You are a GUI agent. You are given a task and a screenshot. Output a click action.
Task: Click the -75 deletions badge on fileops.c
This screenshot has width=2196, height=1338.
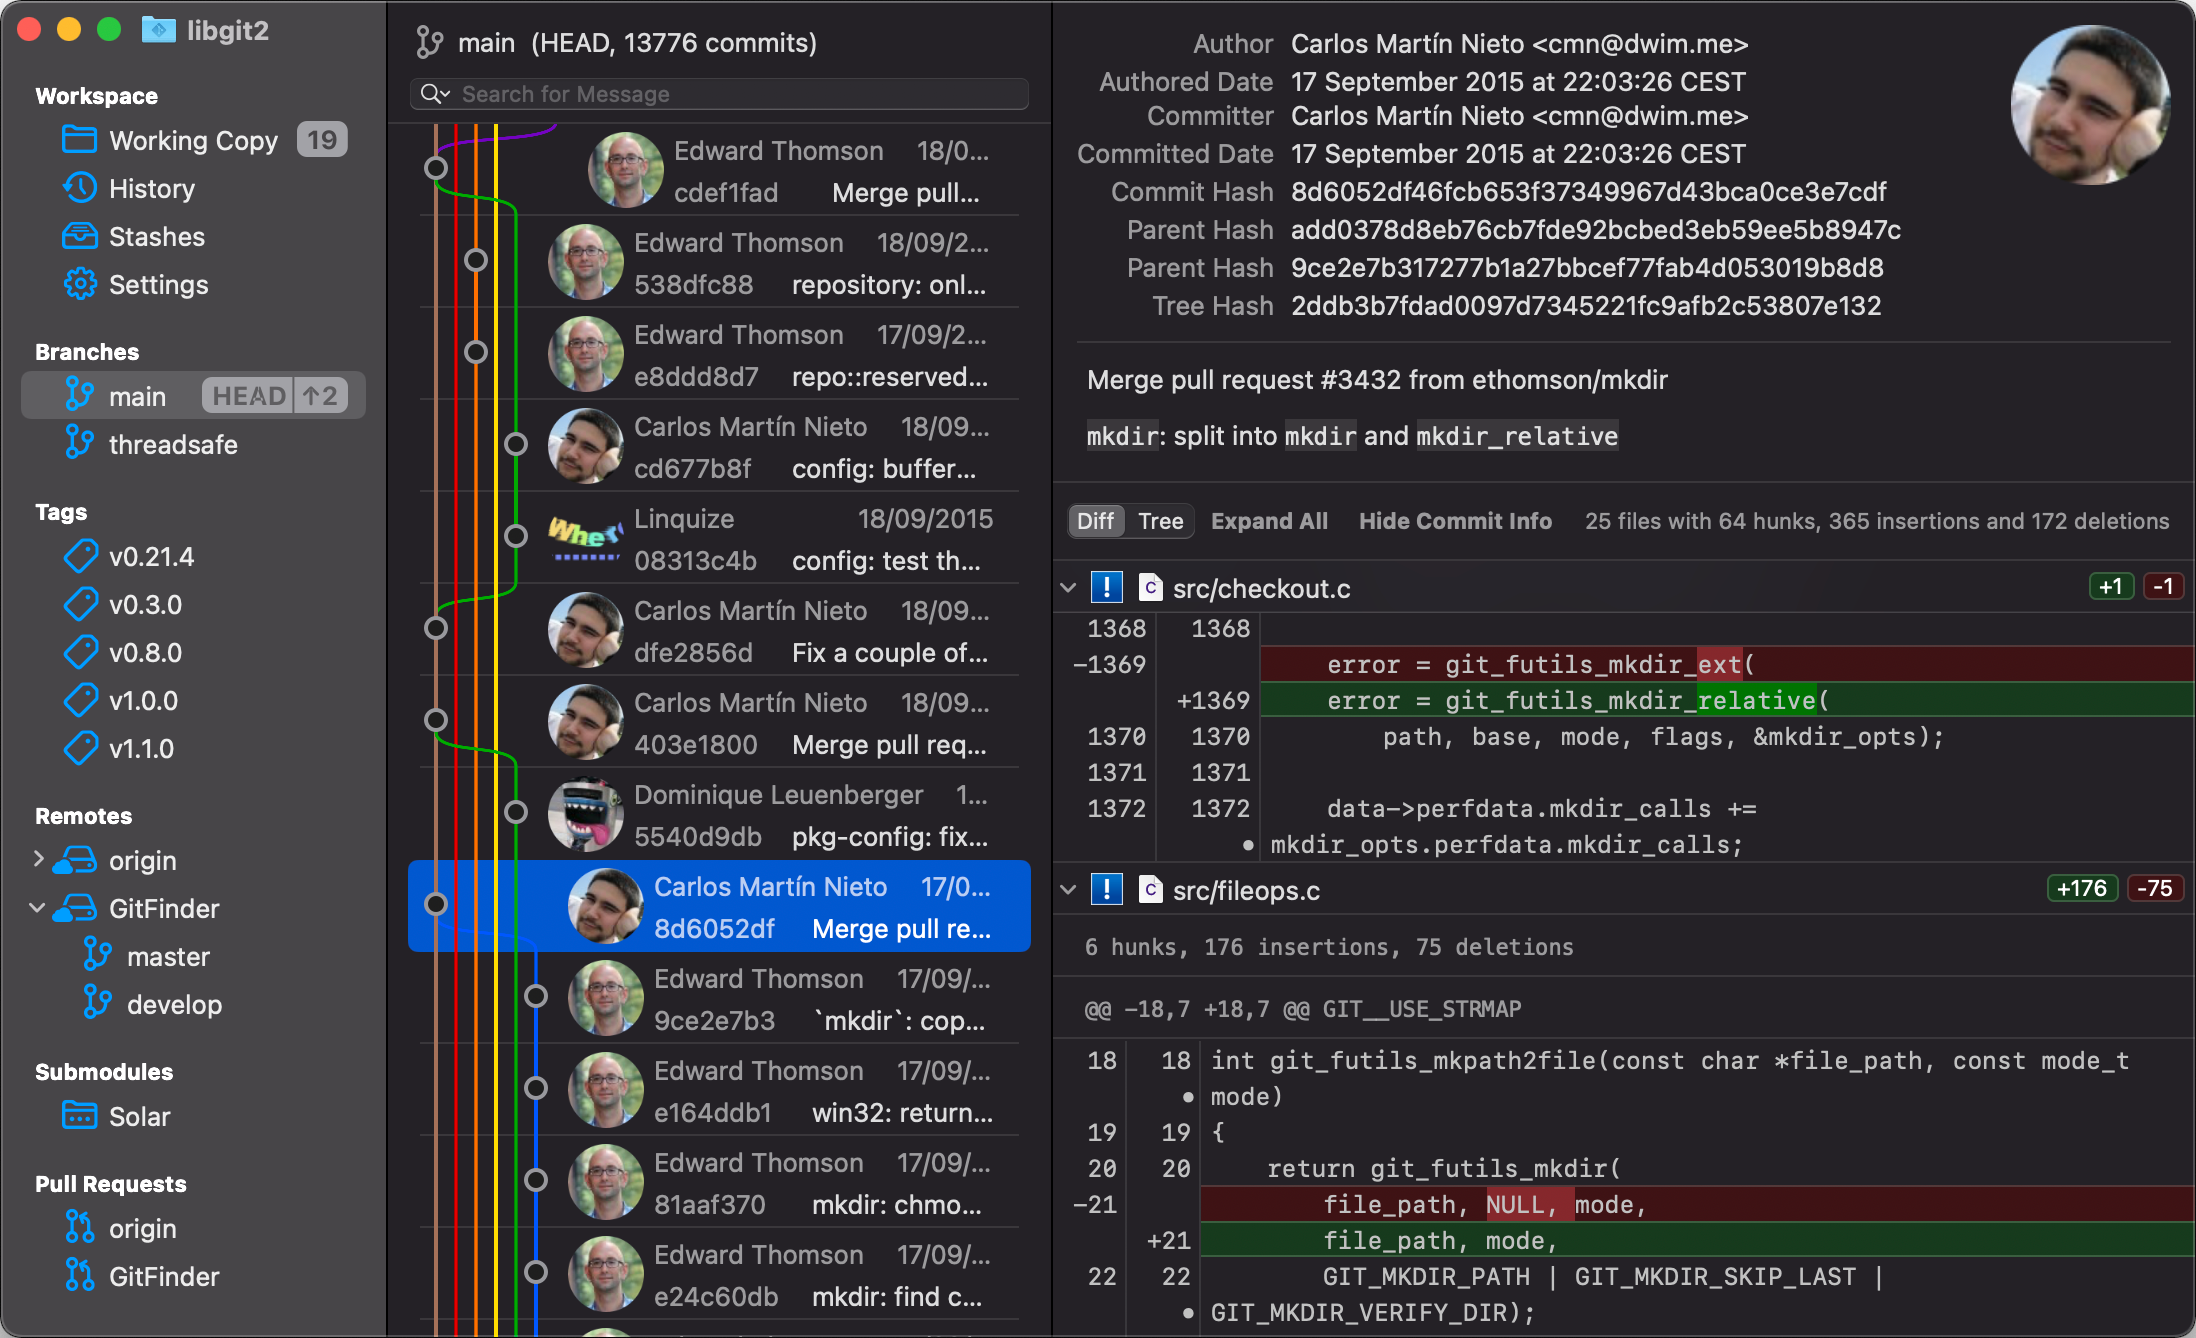click(x=2155, y=888)
